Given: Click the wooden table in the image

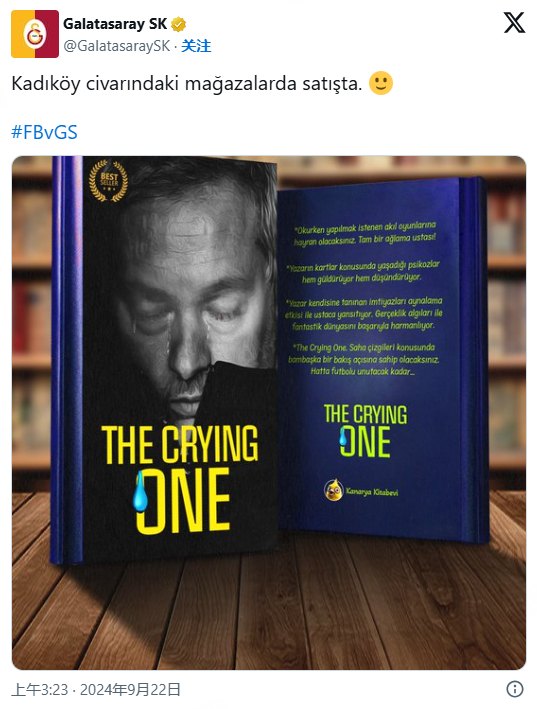Looking at the screenshot, I should 268,610.
